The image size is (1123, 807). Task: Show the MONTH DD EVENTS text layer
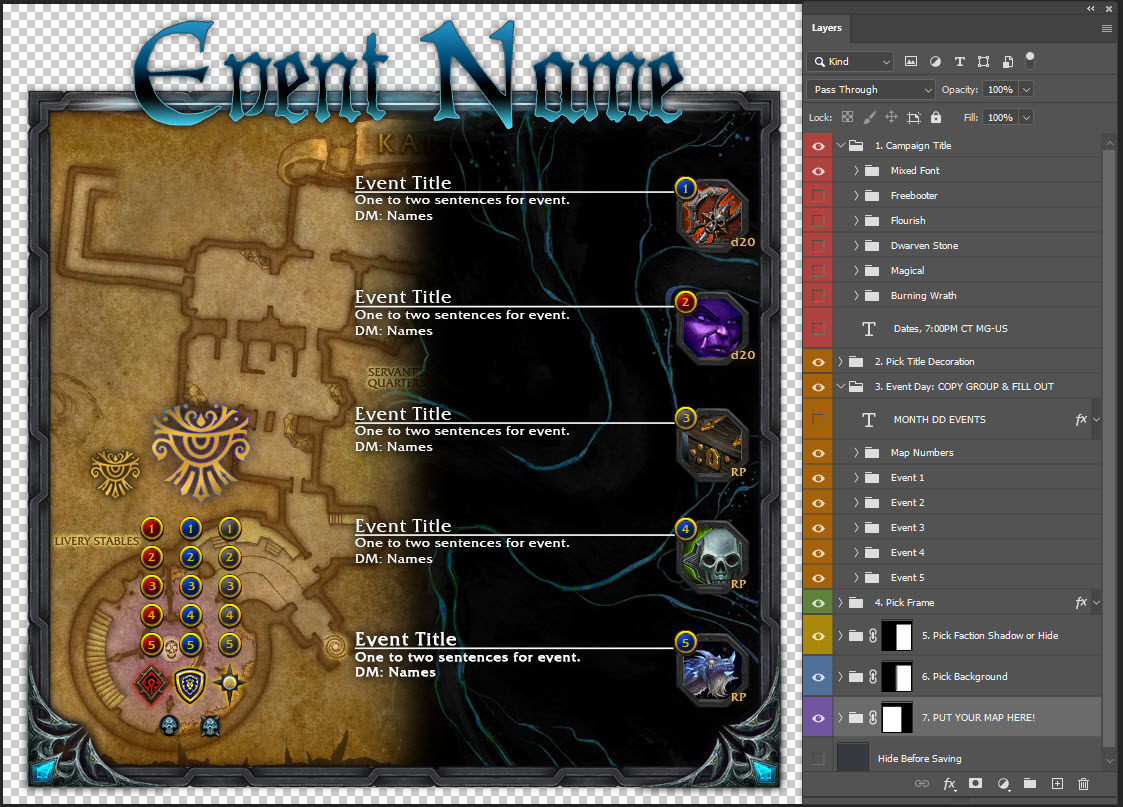818,420
